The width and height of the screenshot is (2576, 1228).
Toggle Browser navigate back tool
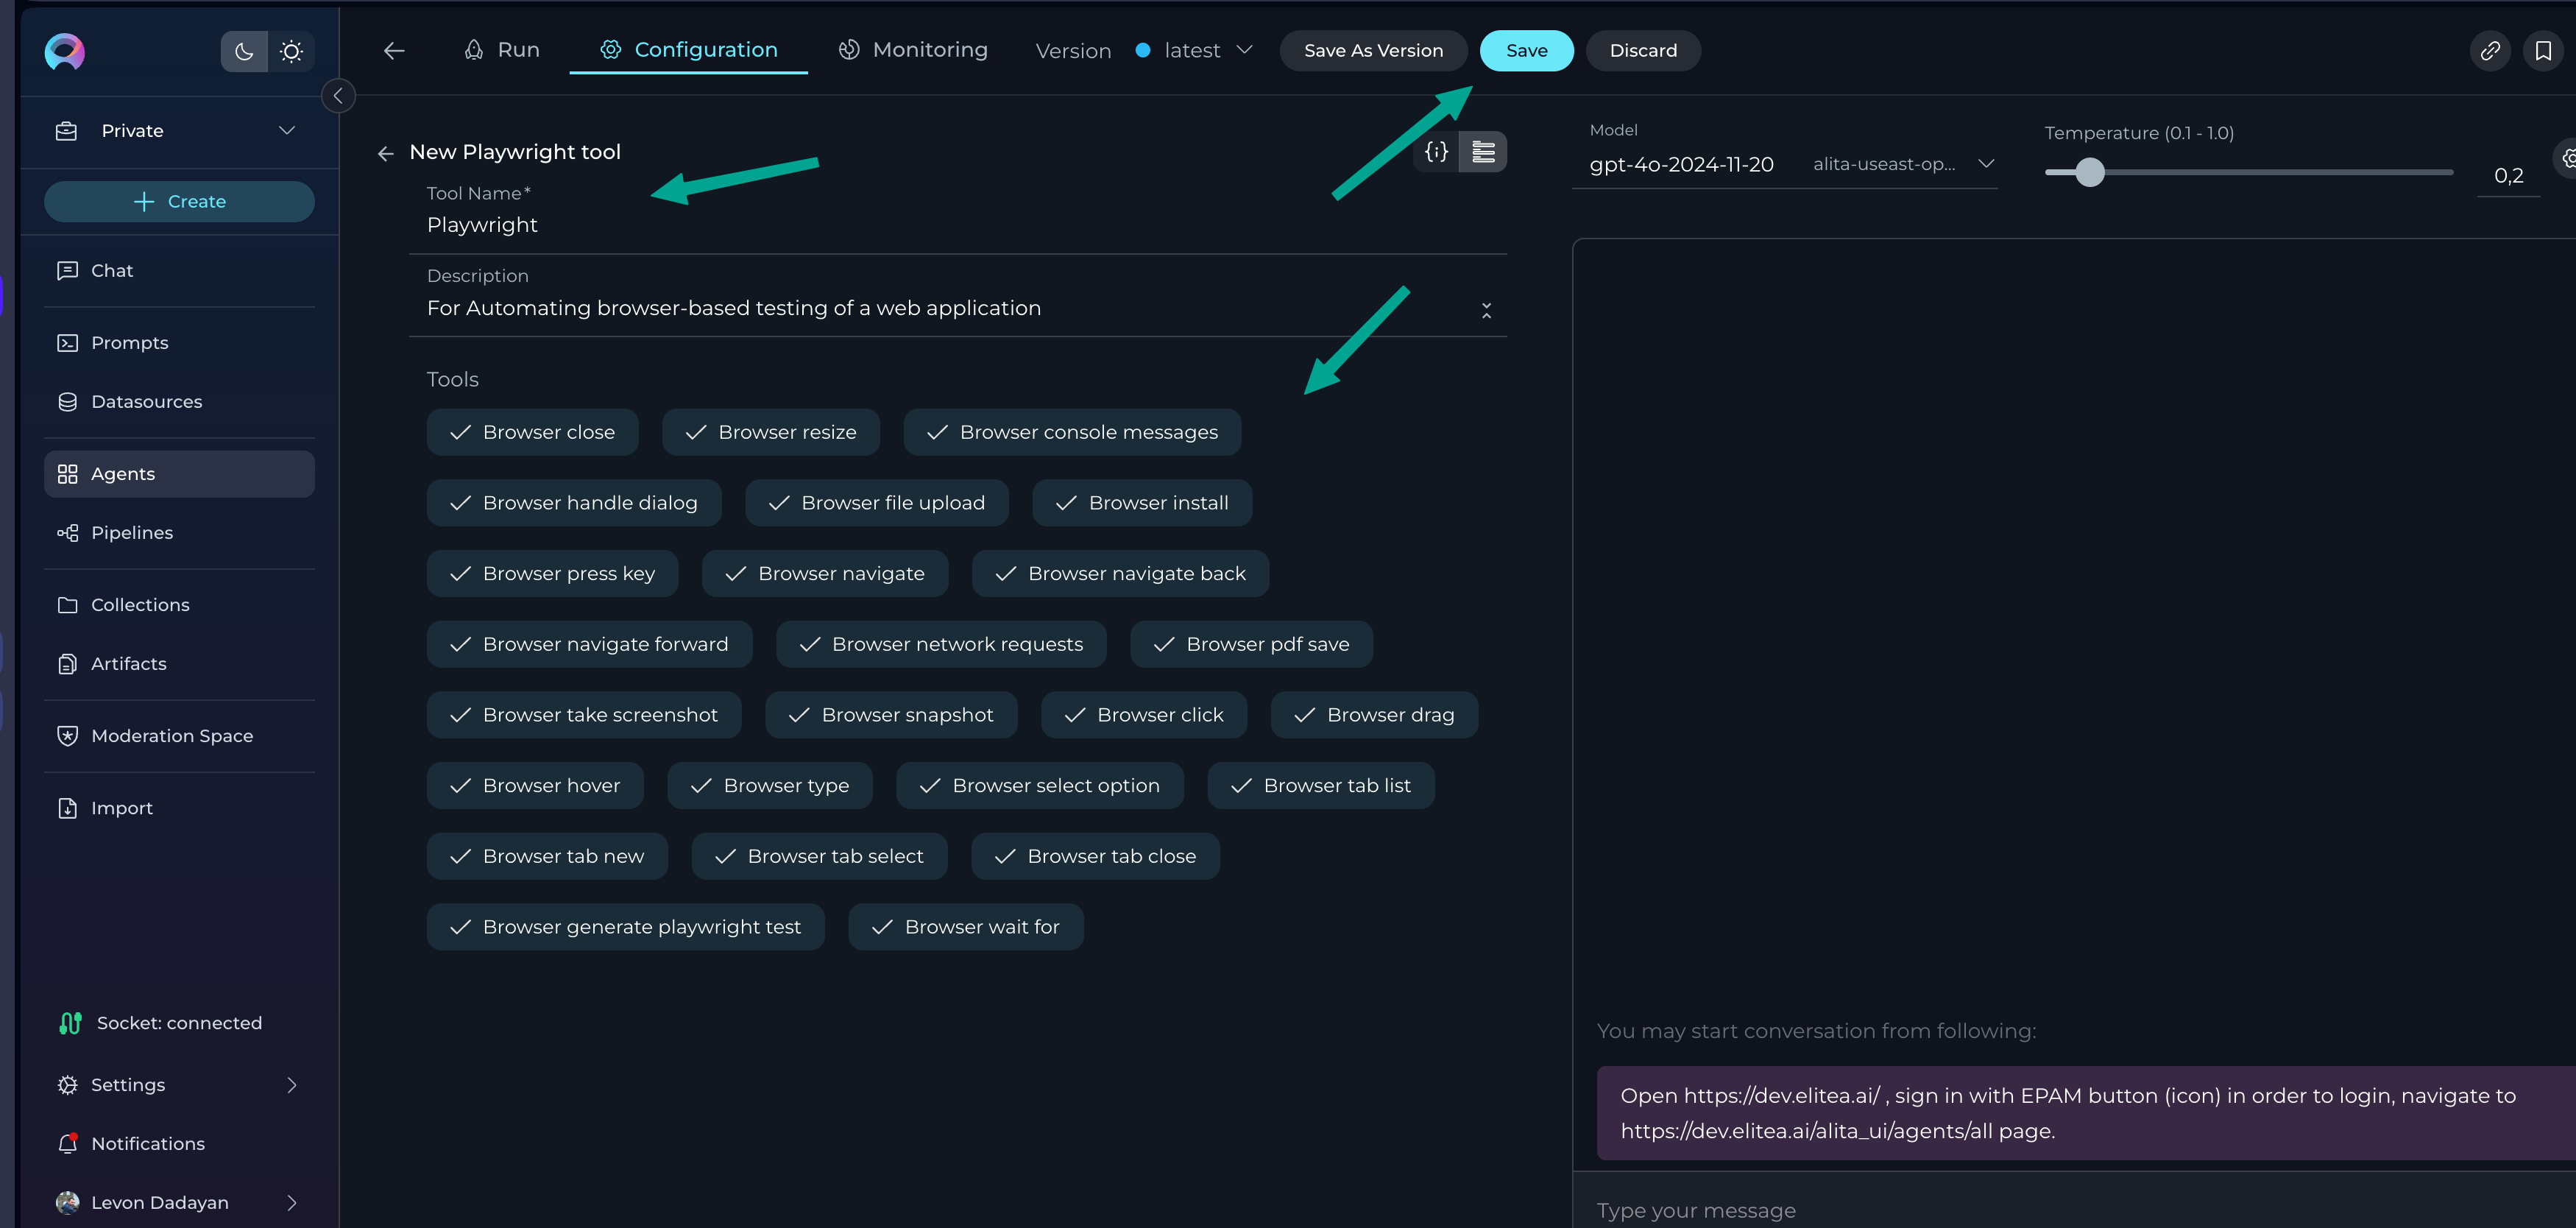click(1120, 574)
